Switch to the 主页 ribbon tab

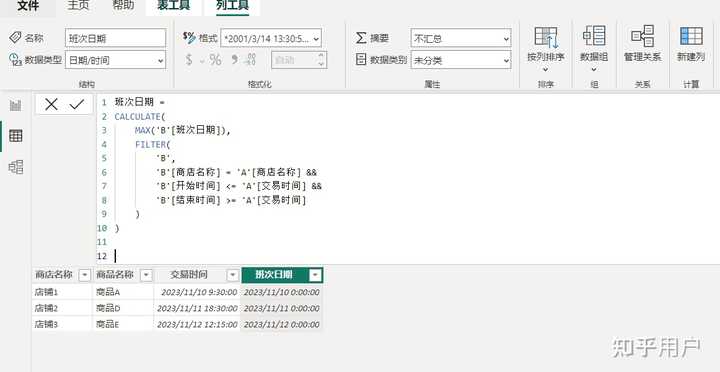[x=78, y=6]
